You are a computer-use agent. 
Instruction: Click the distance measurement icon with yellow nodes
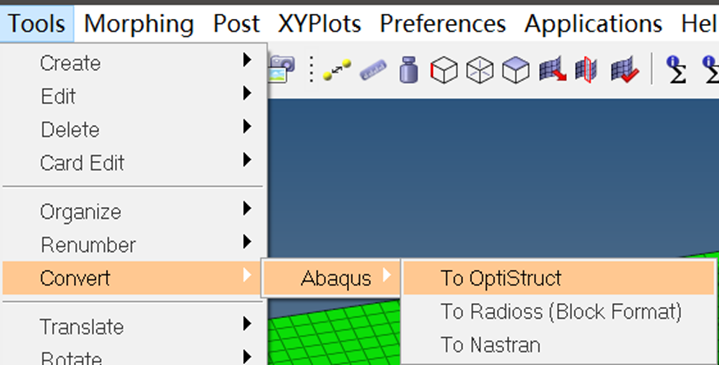(337, 70)
